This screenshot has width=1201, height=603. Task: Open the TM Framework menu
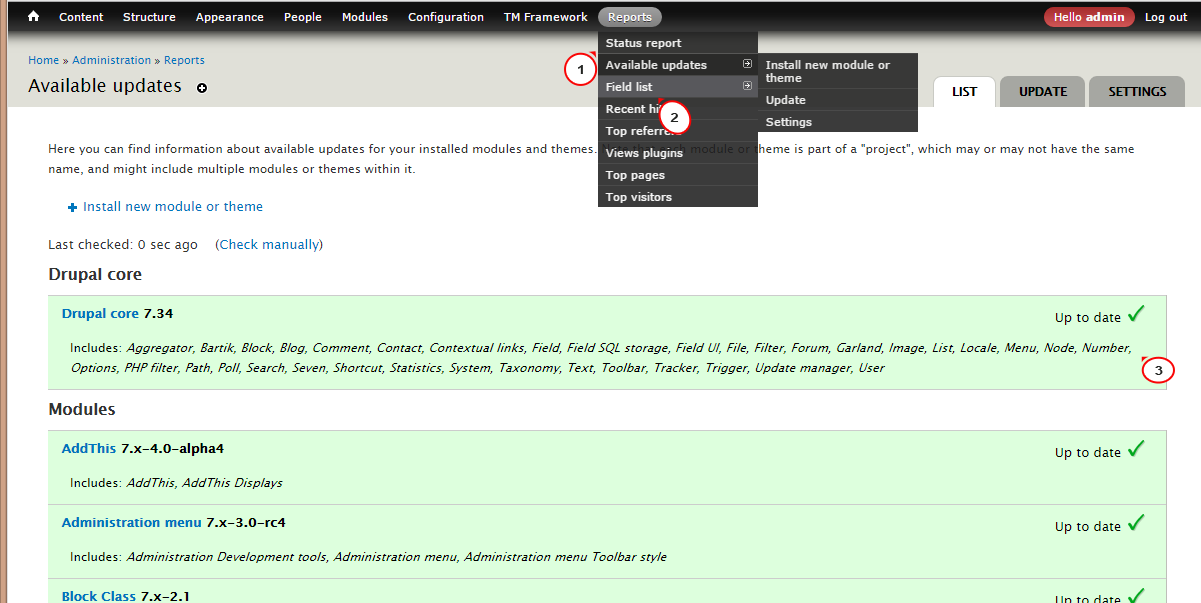click(546, 17)
